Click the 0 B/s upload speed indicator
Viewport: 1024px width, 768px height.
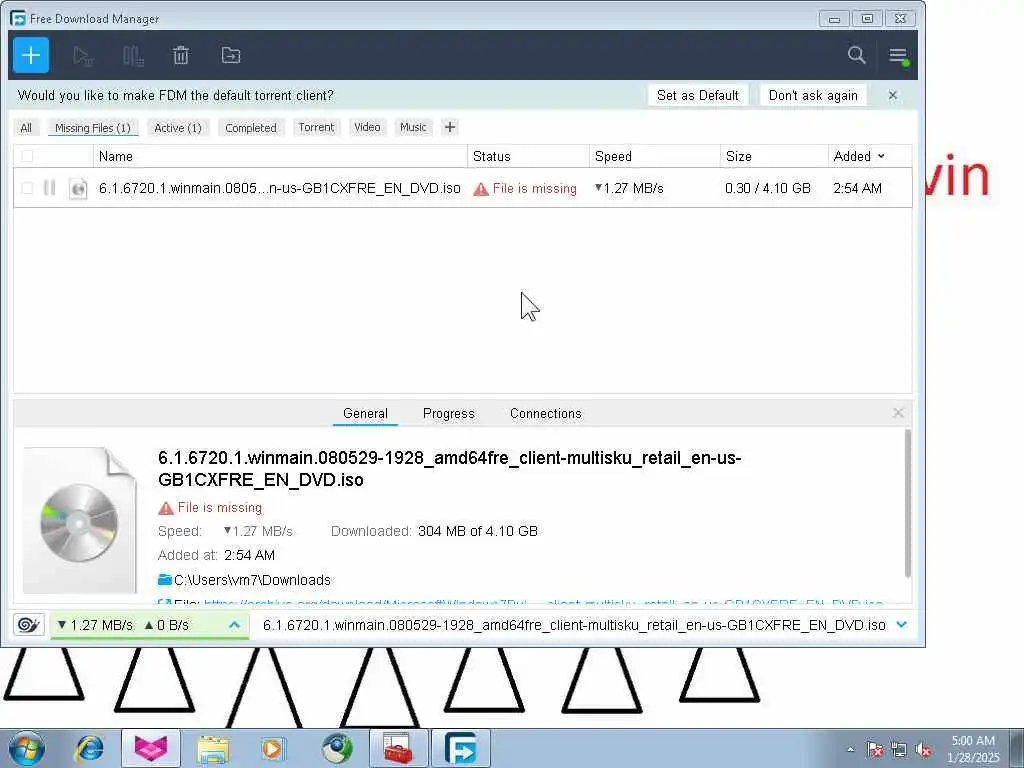167,625
